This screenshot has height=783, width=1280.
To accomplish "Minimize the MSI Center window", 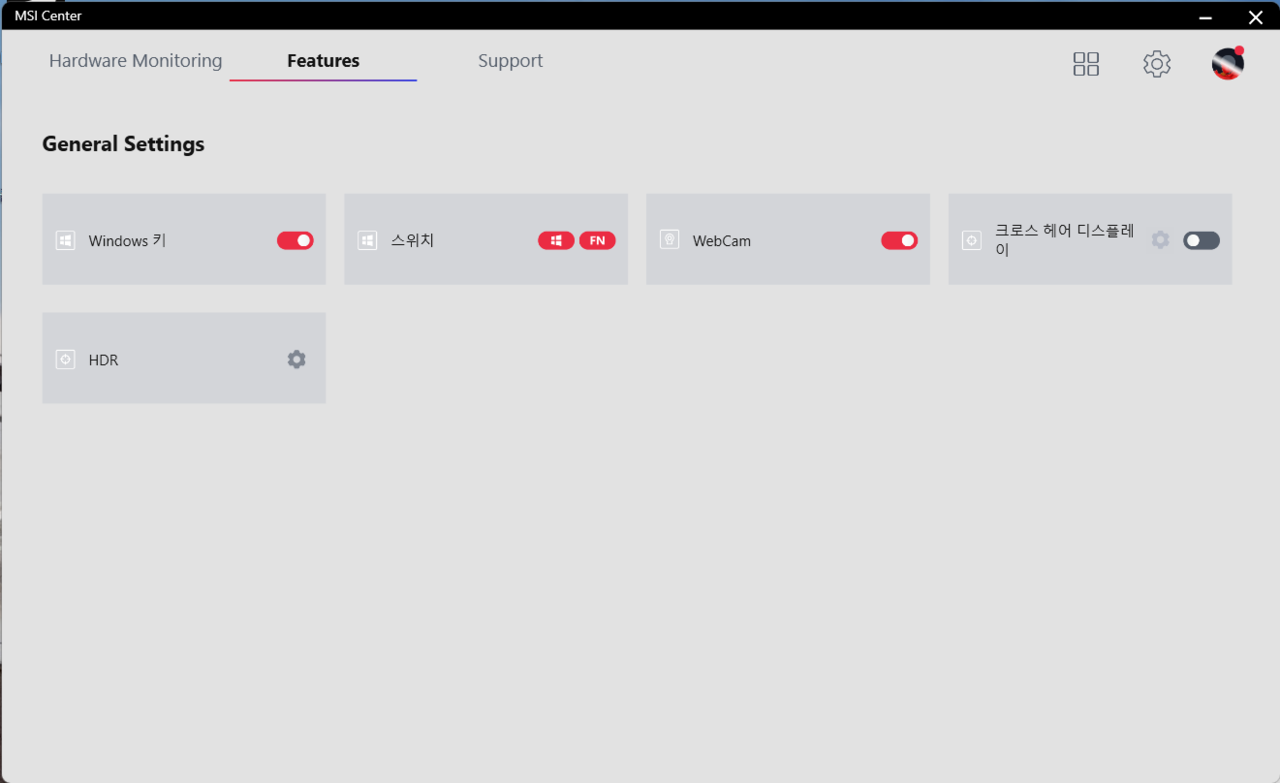I will (x=1206, y=17).
